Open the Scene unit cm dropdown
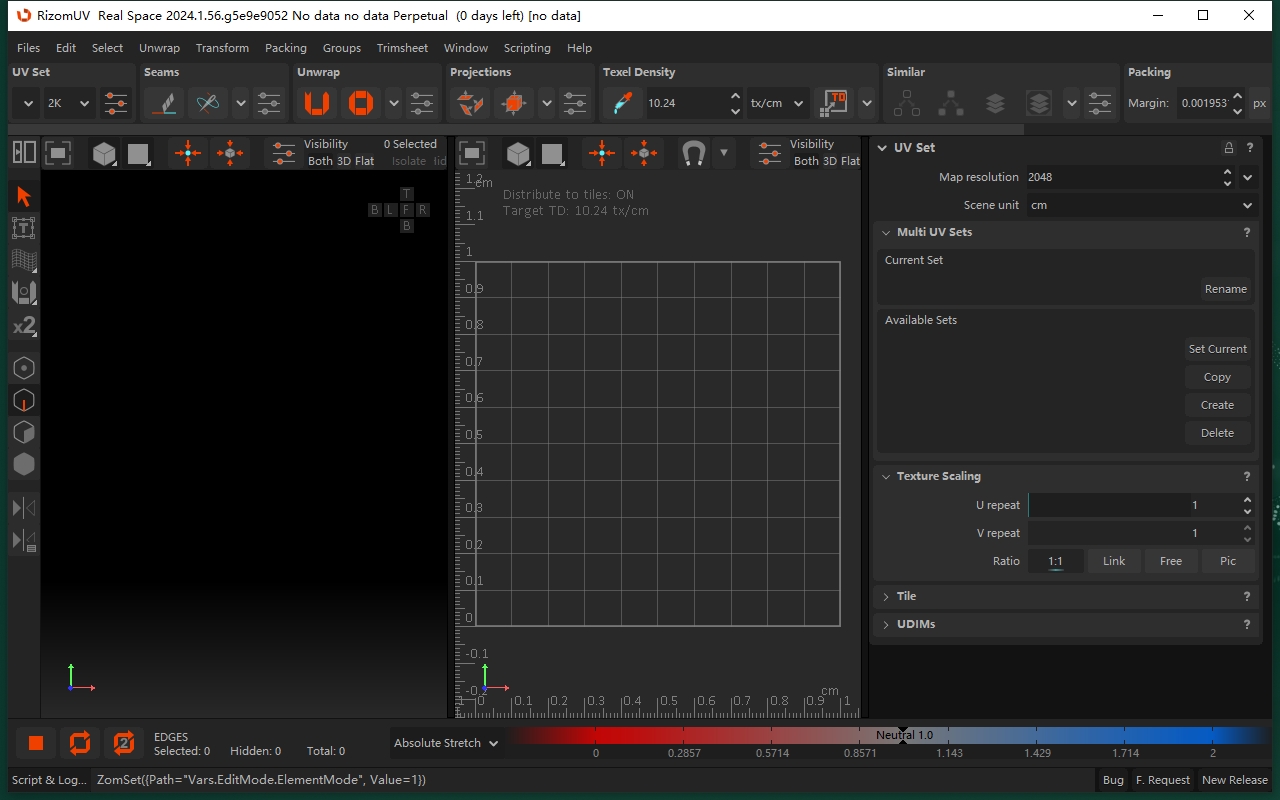The width and height of the screenshot is (1280, 800). 1141,205
